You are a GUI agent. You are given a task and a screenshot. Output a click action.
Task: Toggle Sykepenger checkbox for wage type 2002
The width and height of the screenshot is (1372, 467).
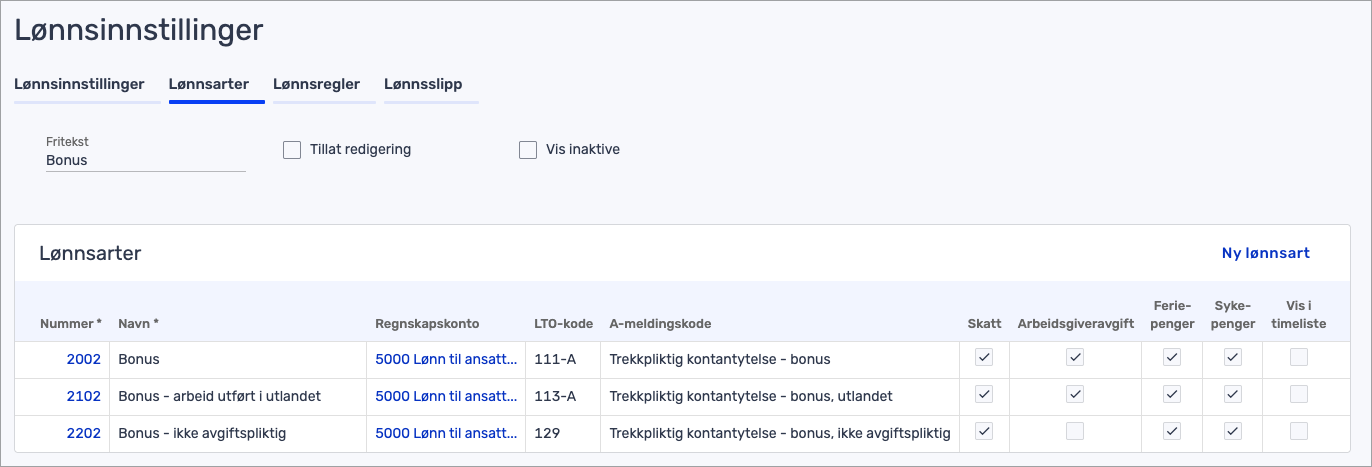(1233, 358)
